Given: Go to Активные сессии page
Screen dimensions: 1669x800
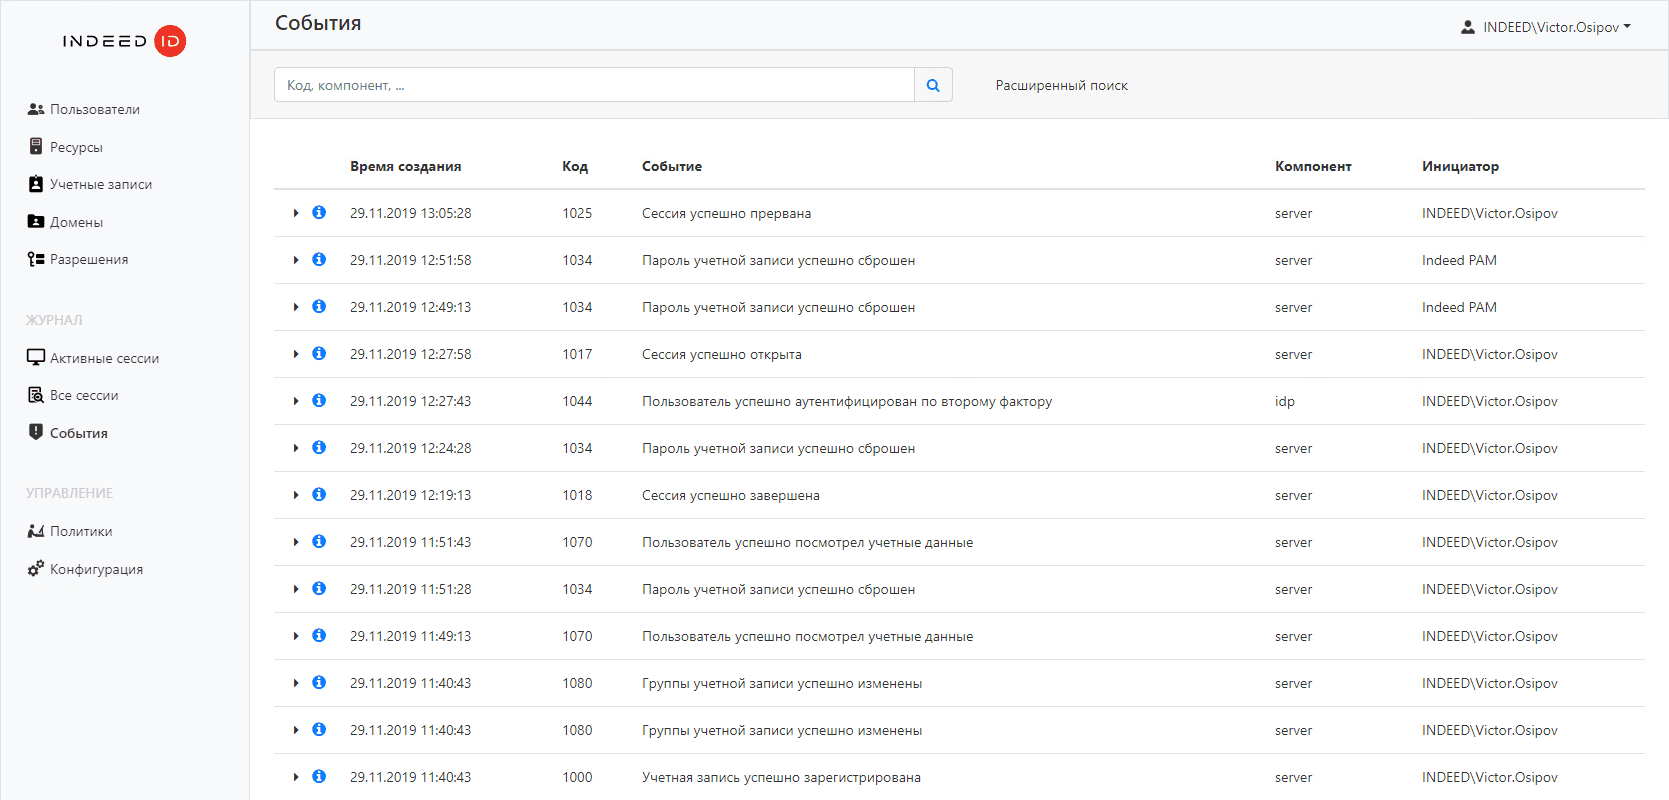Looking at the screenshot, I should point(104,358).
